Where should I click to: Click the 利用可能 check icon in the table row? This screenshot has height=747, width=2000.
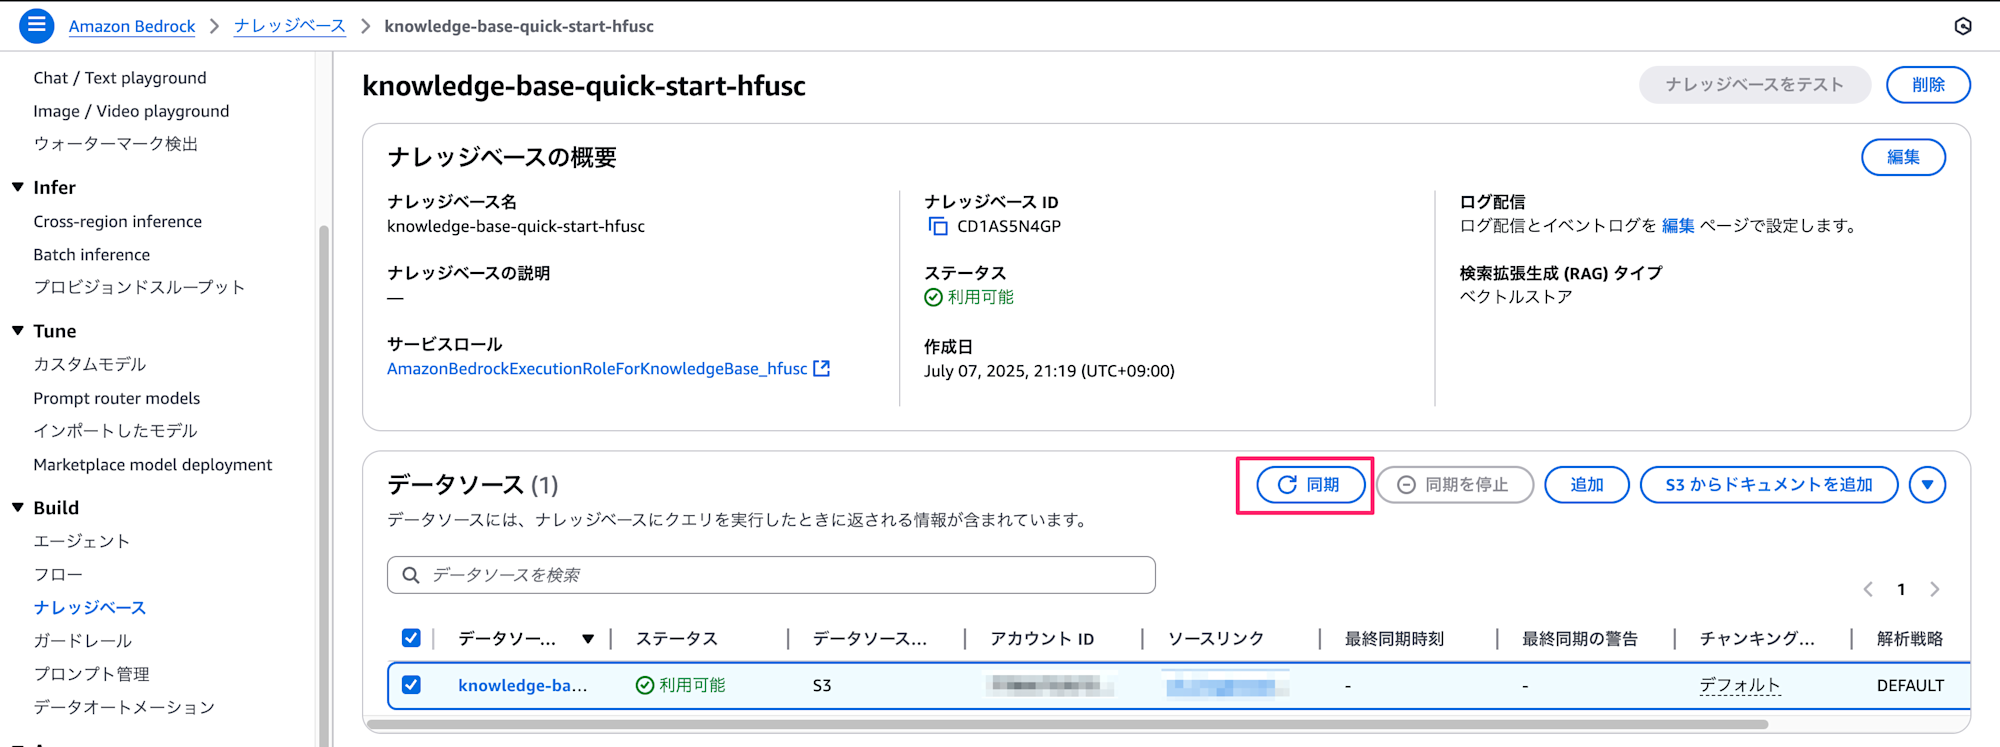(x=645, y=685)
